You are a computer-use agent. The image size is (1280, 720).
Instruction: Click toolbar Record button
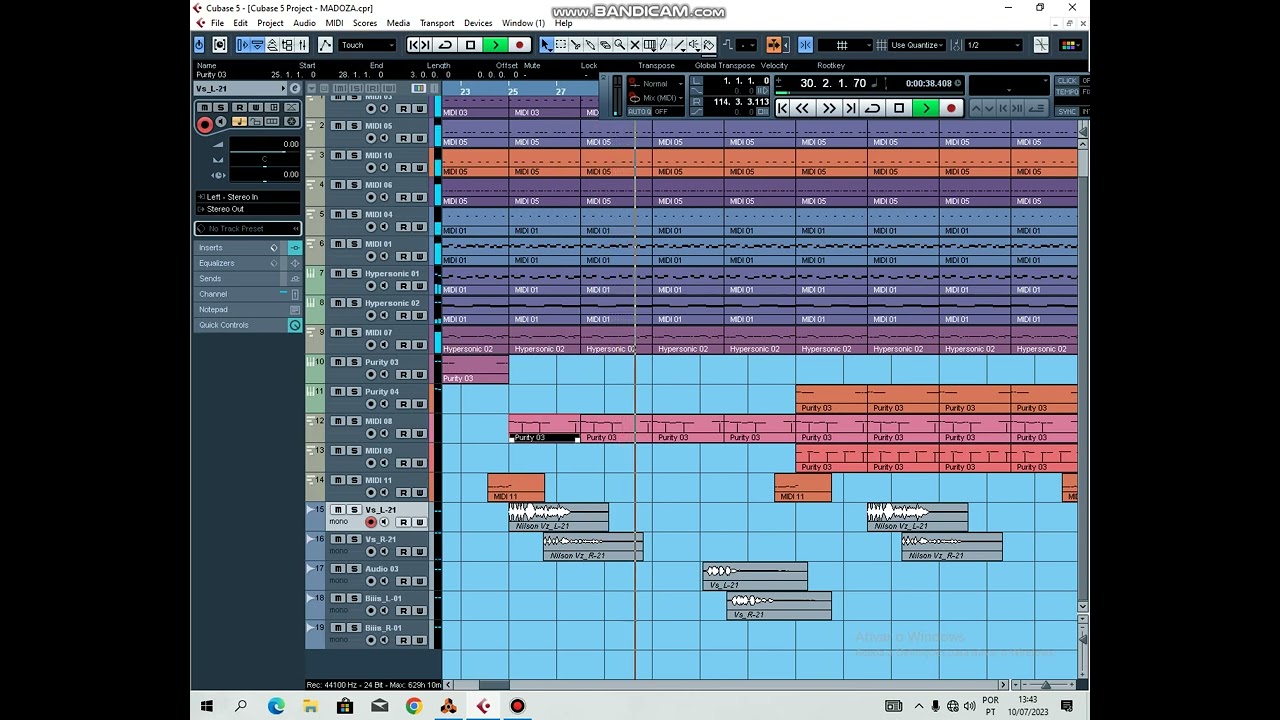click(x=519, y=45)
